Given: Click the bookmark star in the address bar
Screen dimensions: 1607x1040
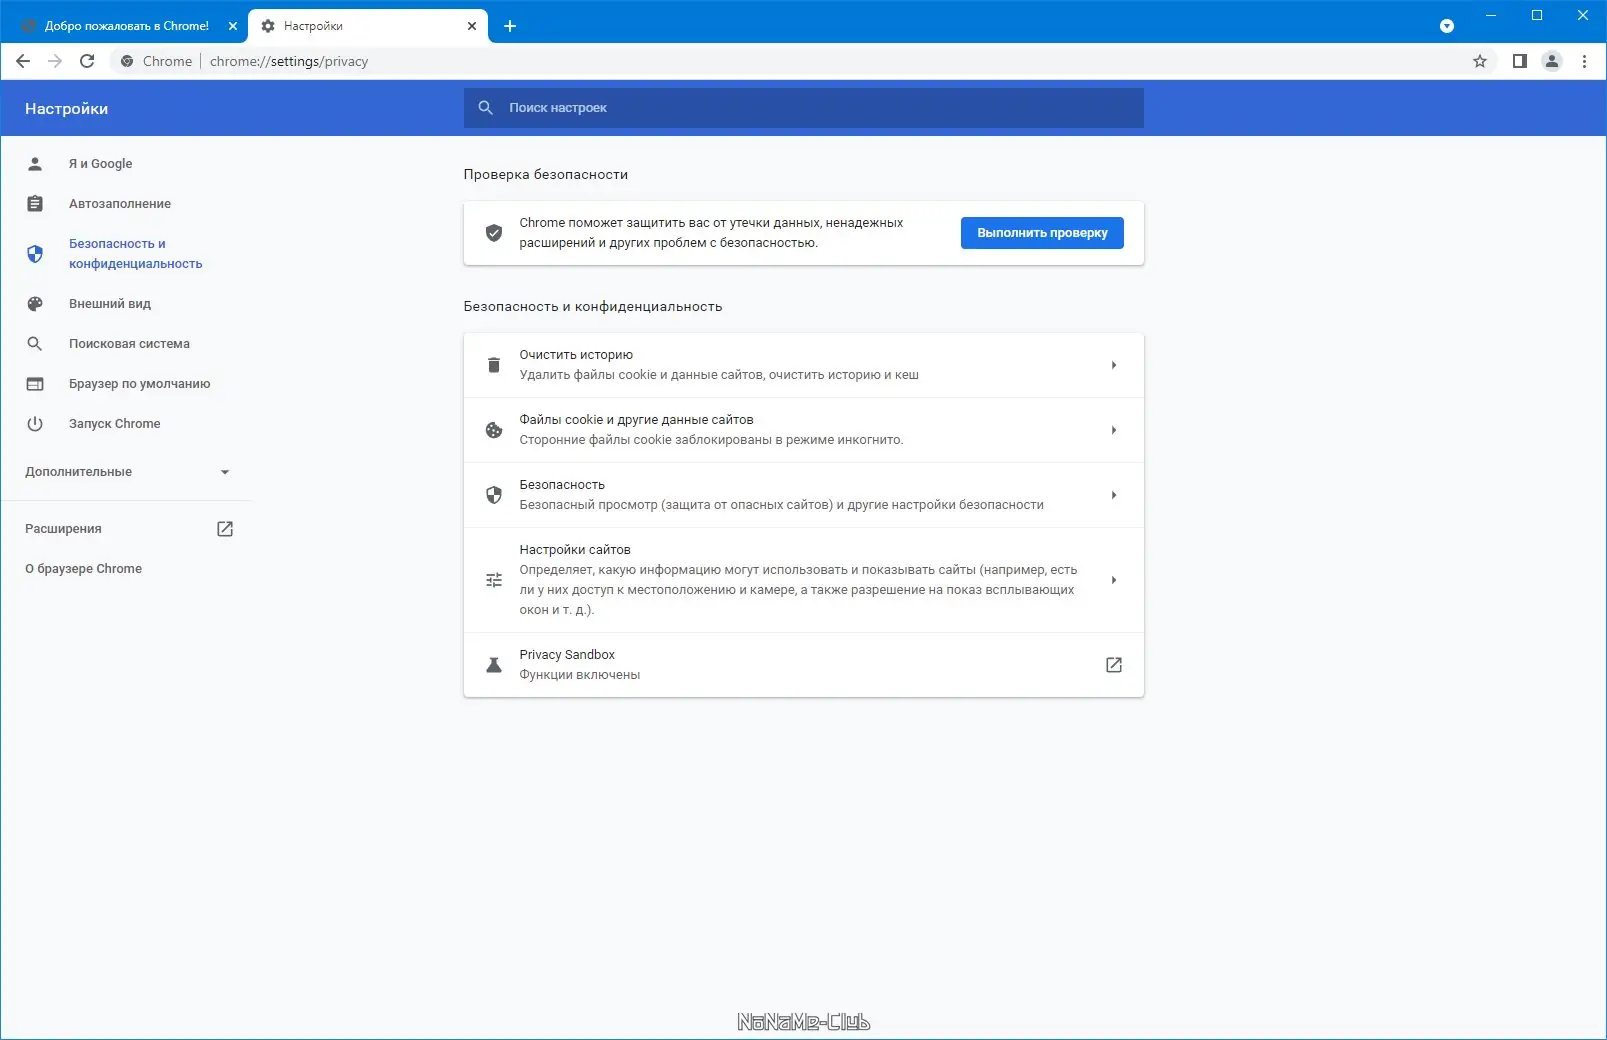Looking at the screenshot, I should point(1479,61).
